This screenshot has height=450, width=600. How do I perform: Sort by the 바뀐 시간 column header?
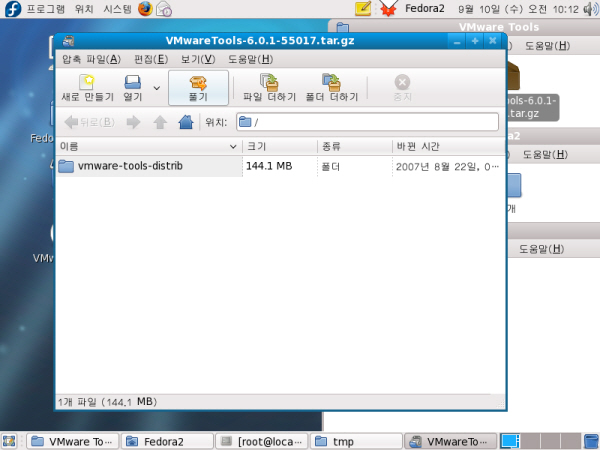[x=448, y=146]
